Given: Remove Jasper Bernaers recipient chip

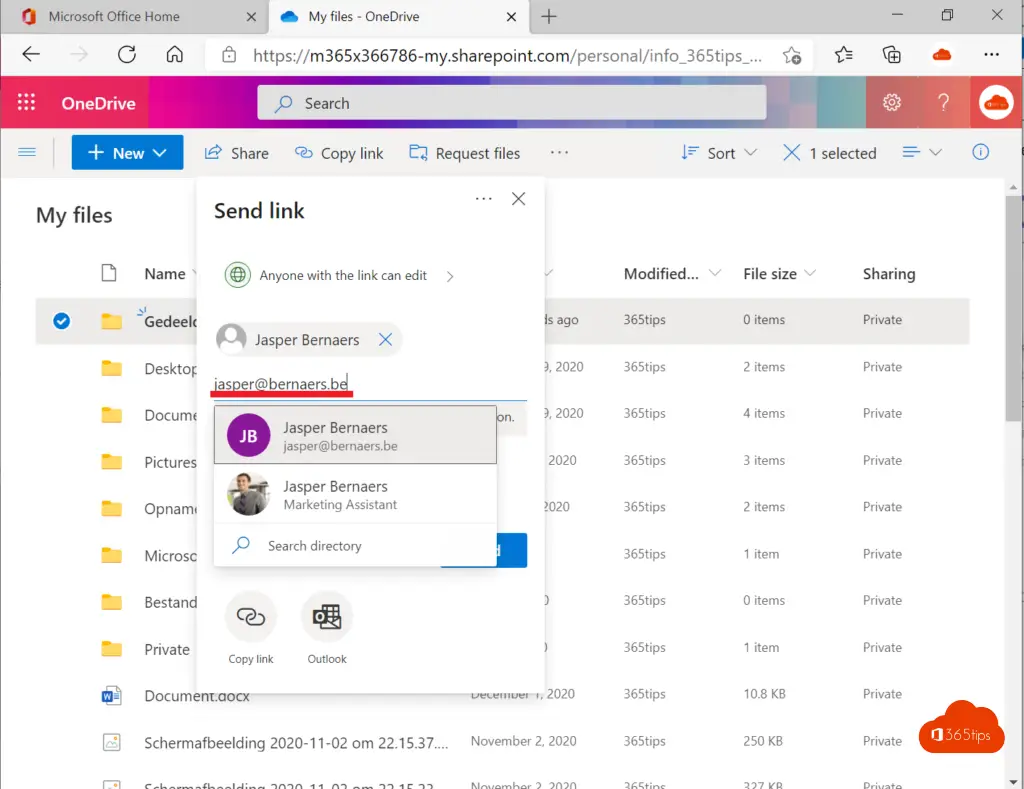Looking at the screenshot, I should 385,340.
